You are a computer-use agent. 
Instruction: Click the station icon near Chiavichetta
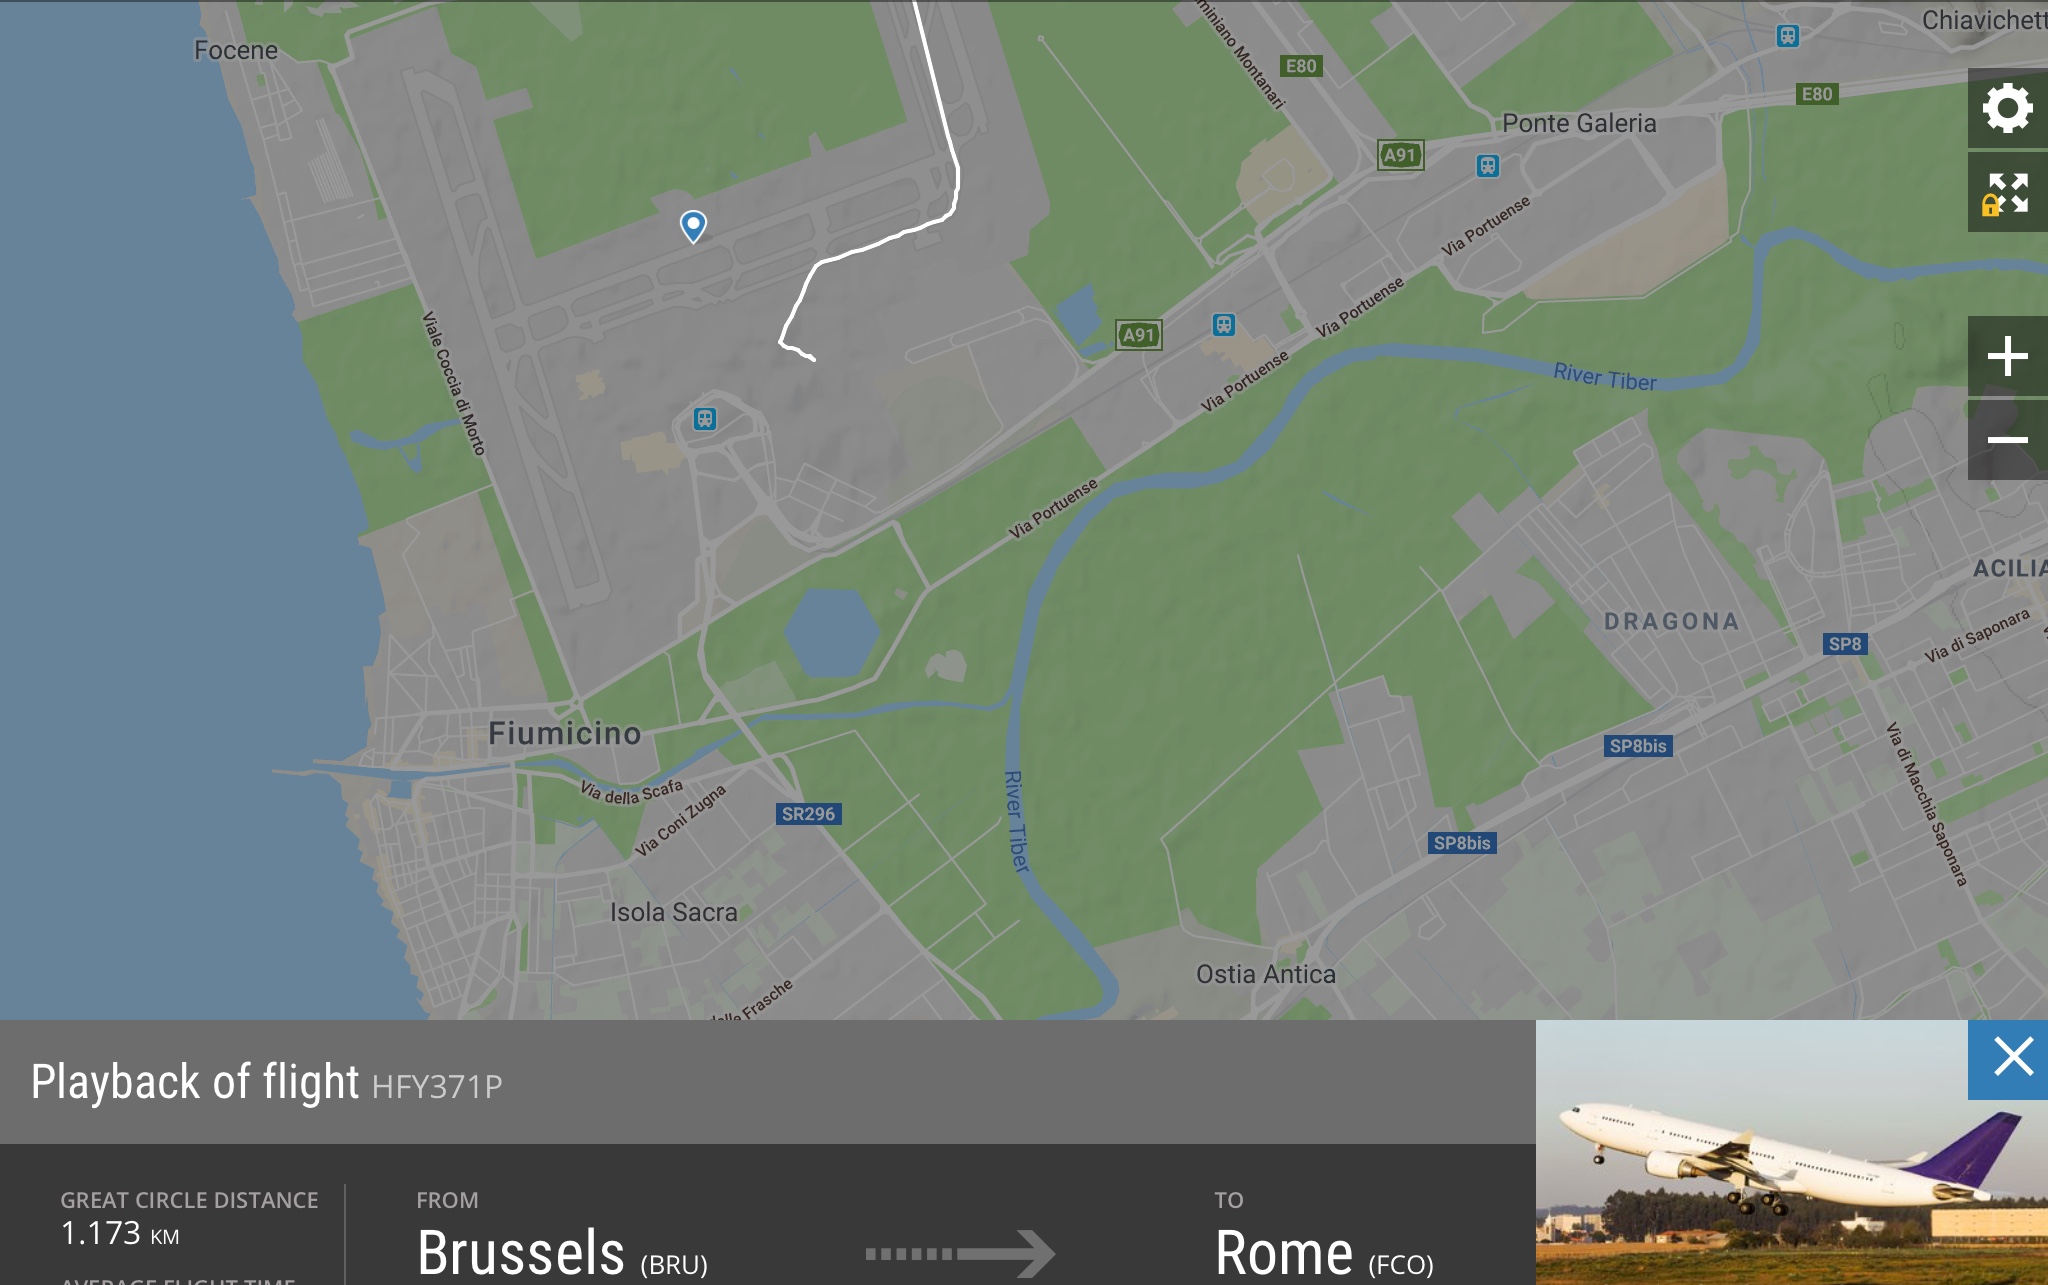point(1788,36)
